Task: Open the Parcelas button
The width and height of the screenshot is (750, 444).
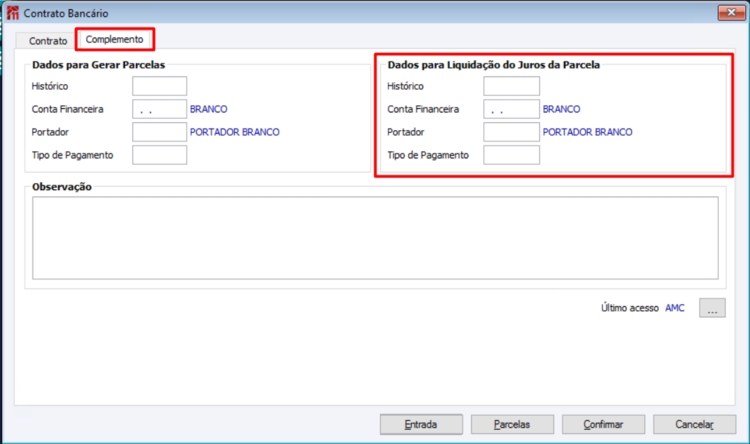Action: coord(512,424)
